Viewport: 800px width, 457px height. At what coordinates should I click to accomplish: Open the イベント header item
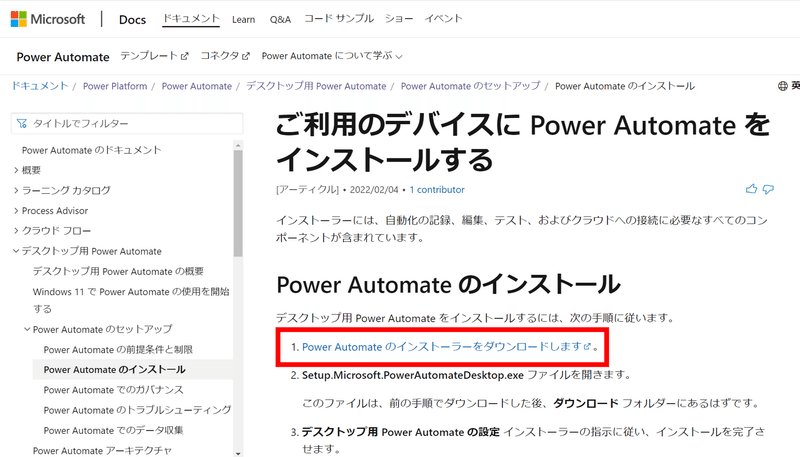pos(443,18)
